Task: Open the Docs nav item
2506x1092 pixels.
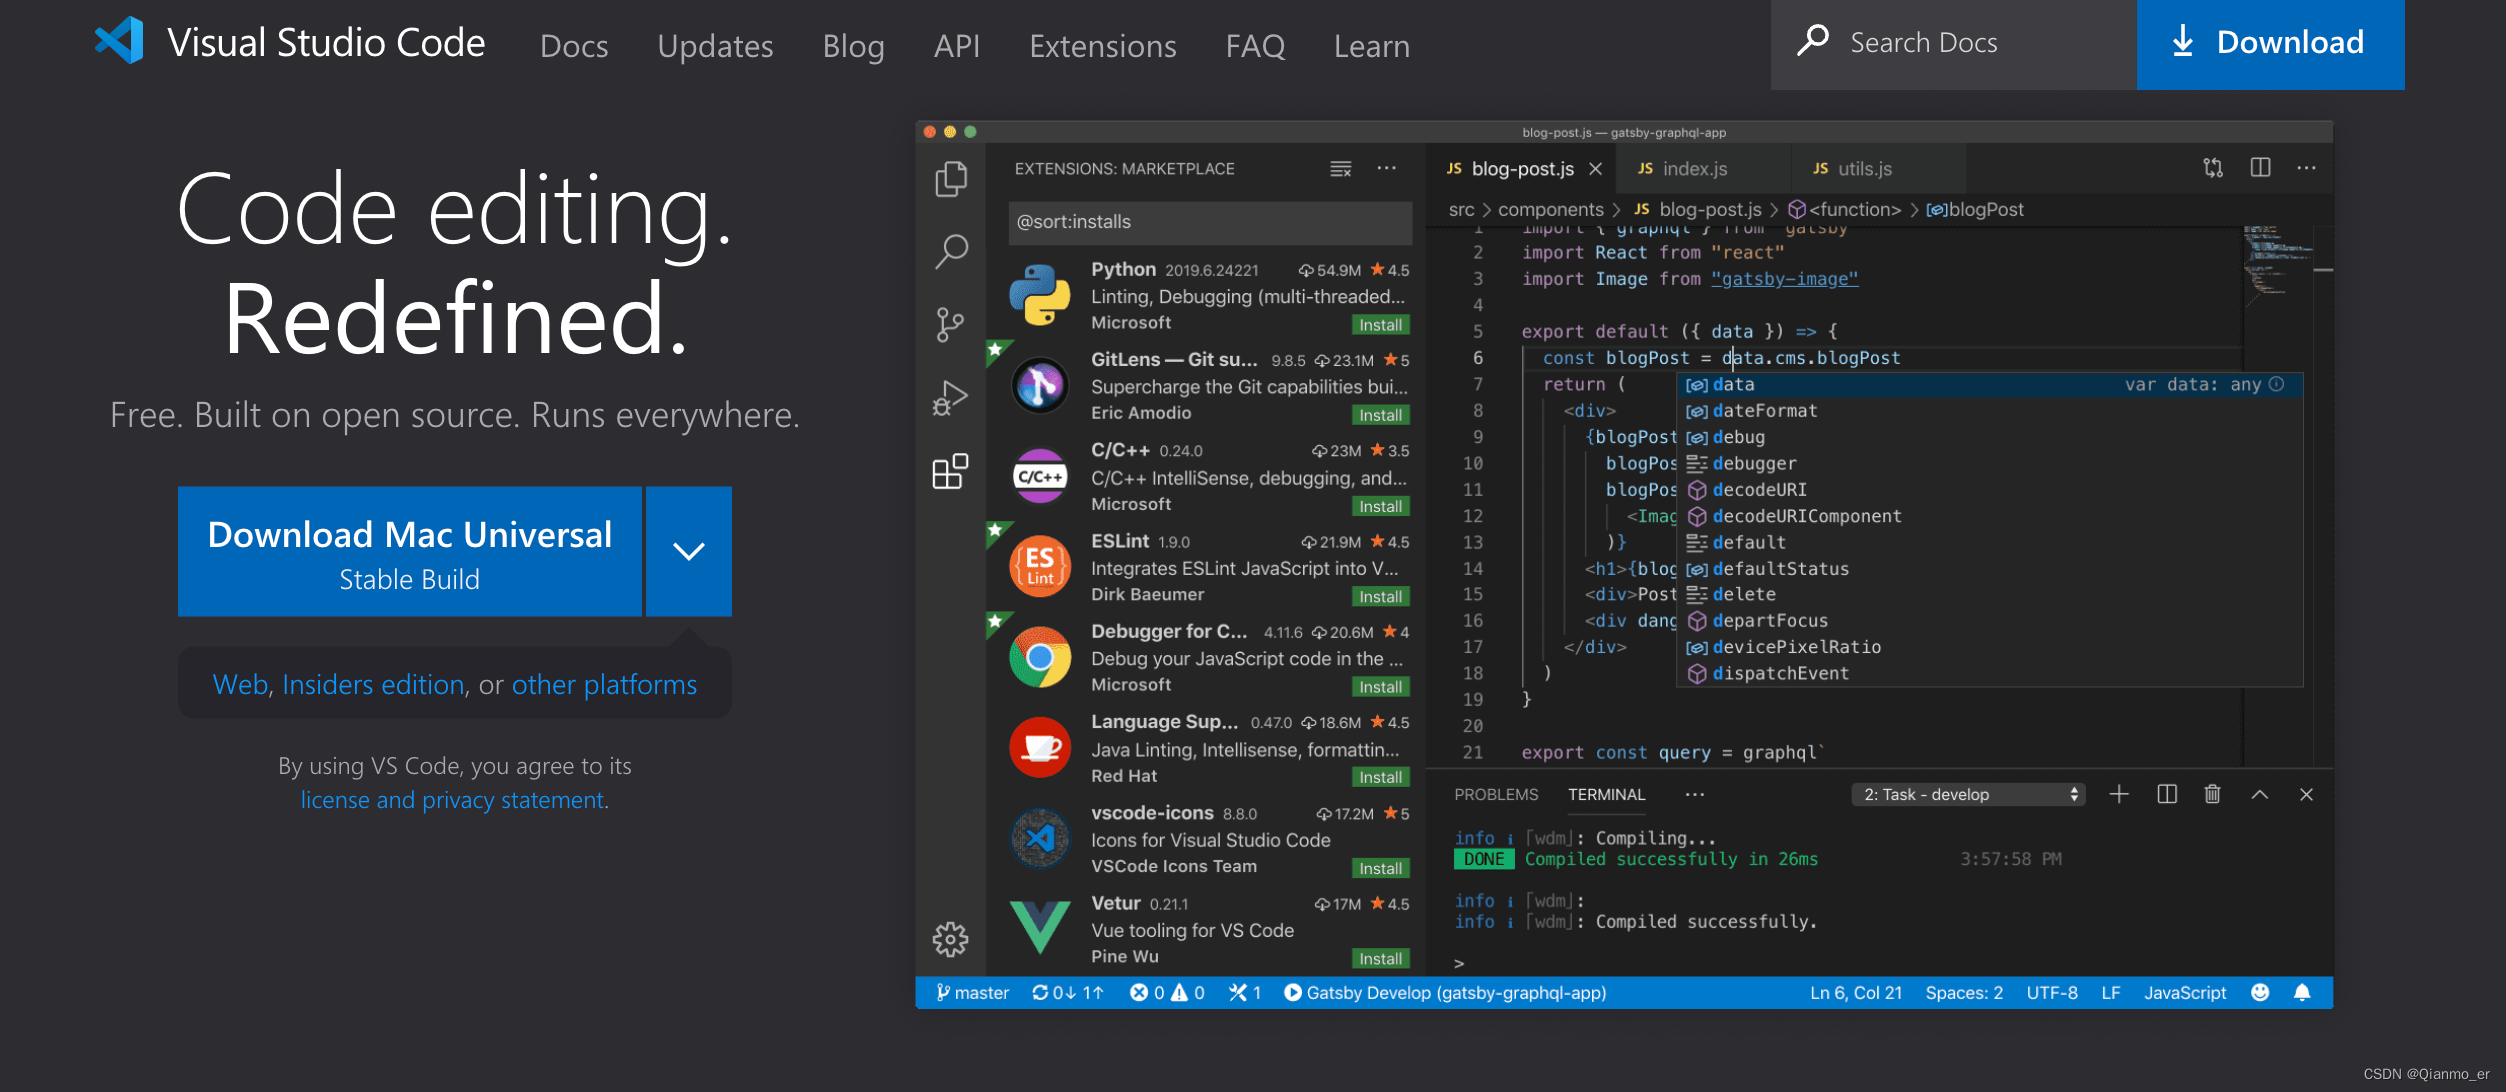Action: pyautogui.click(x=574, y=46)
